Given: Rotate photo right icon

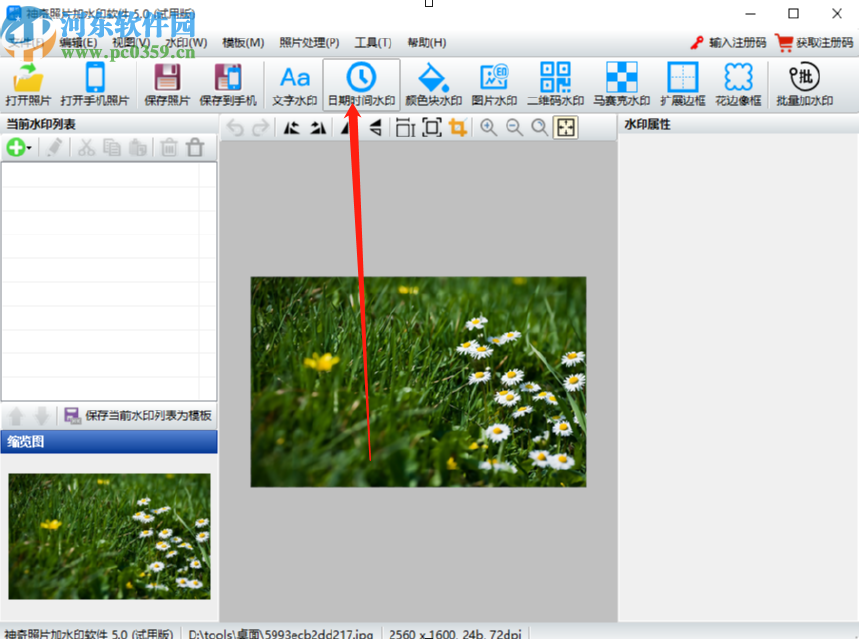Looking at the screenshot, I should pos(318,128).
